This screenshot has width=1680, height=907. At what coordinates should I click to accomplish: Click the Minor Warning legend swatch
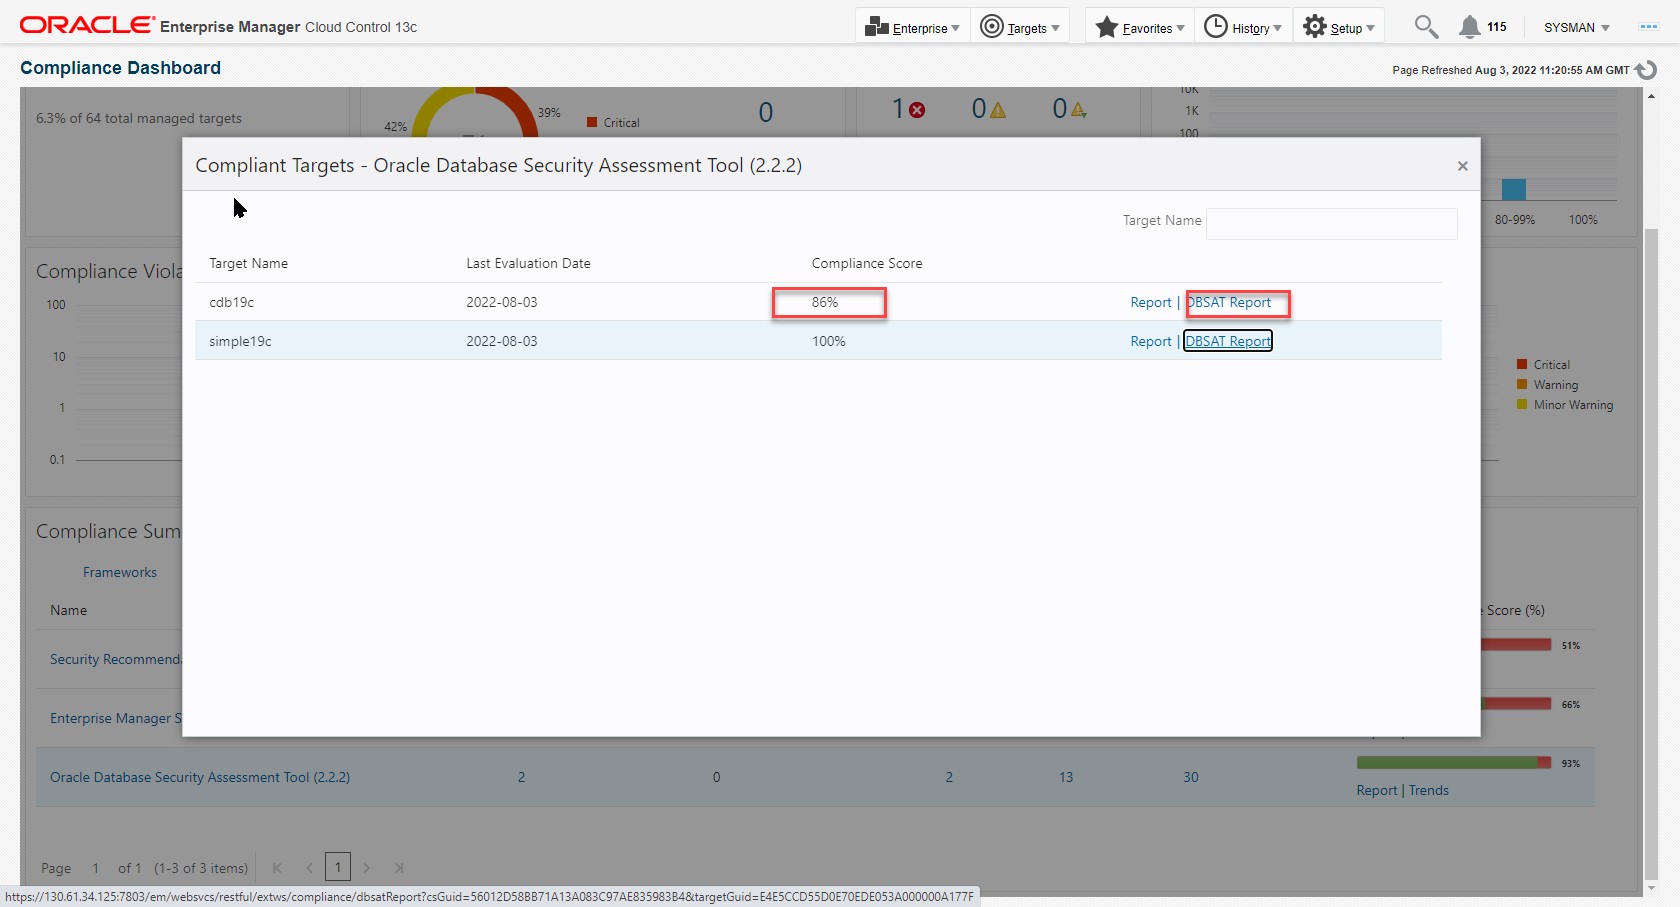(x=1522, y=405)
